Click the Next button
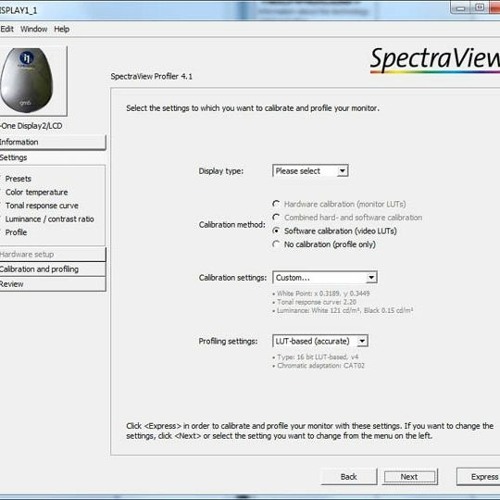Image resolution: width=500 pixels, height=500 pixels. 410,477
